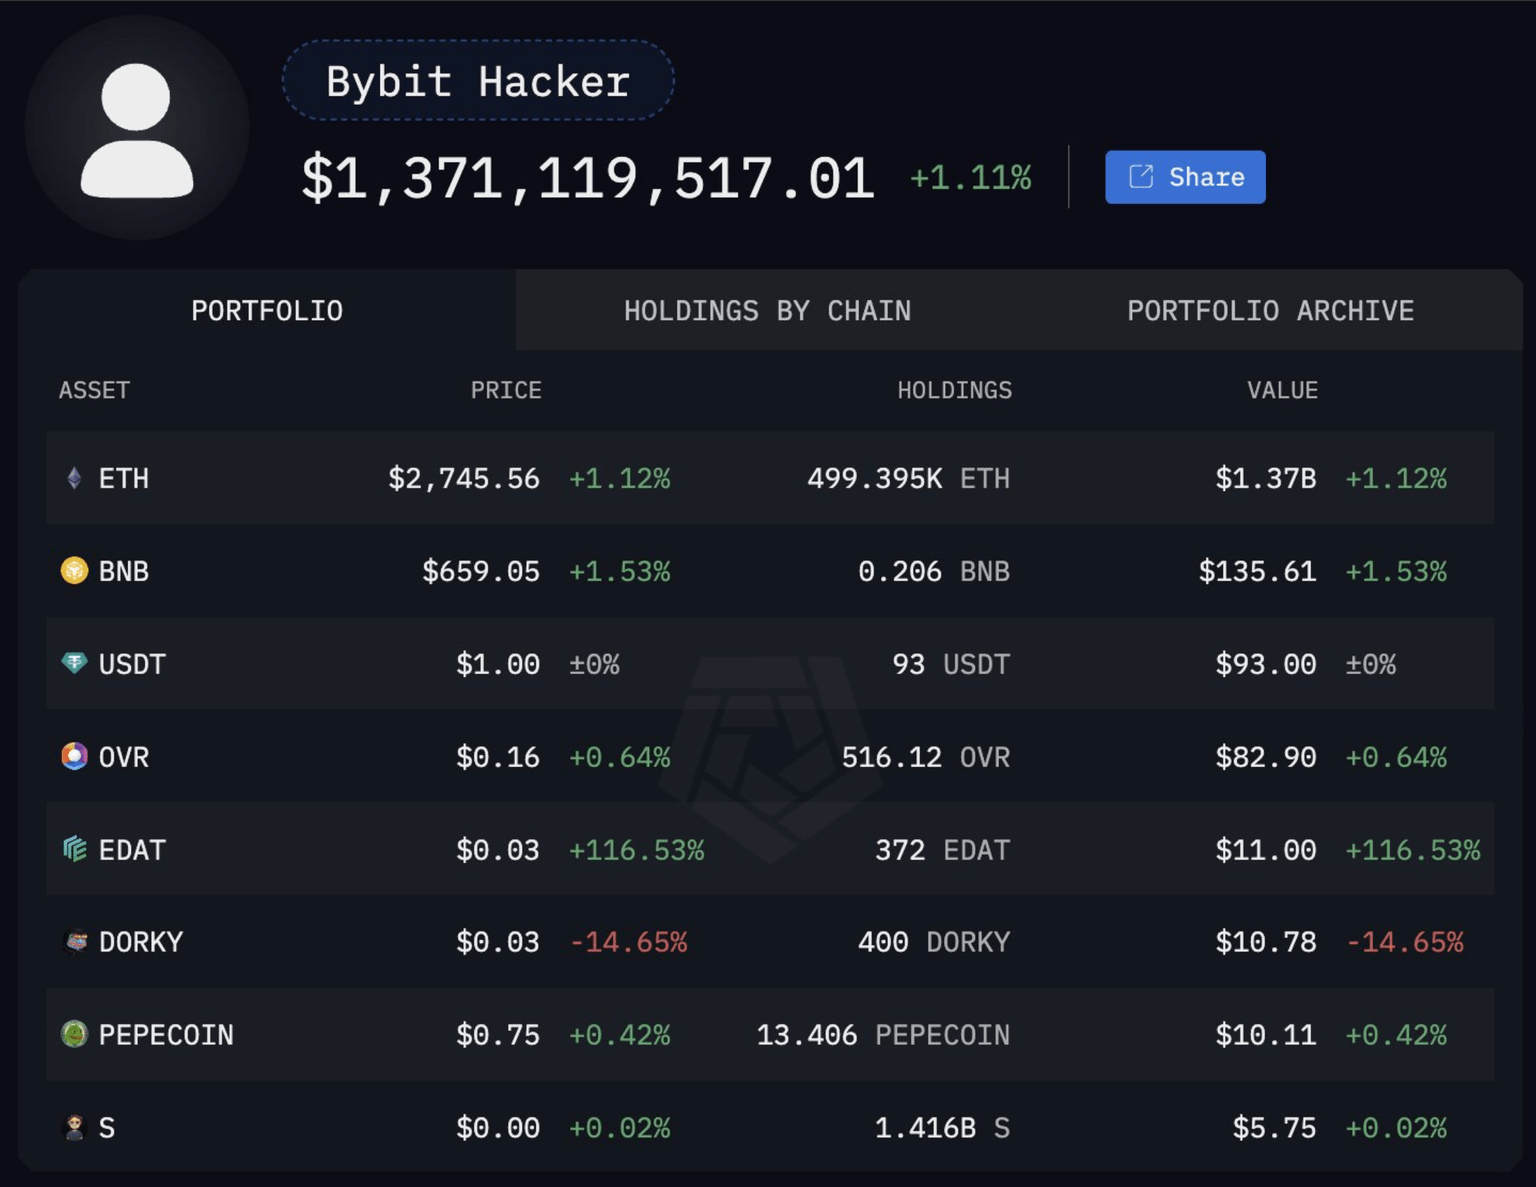Select the PORTFOLIO tab

click(266, 310)
